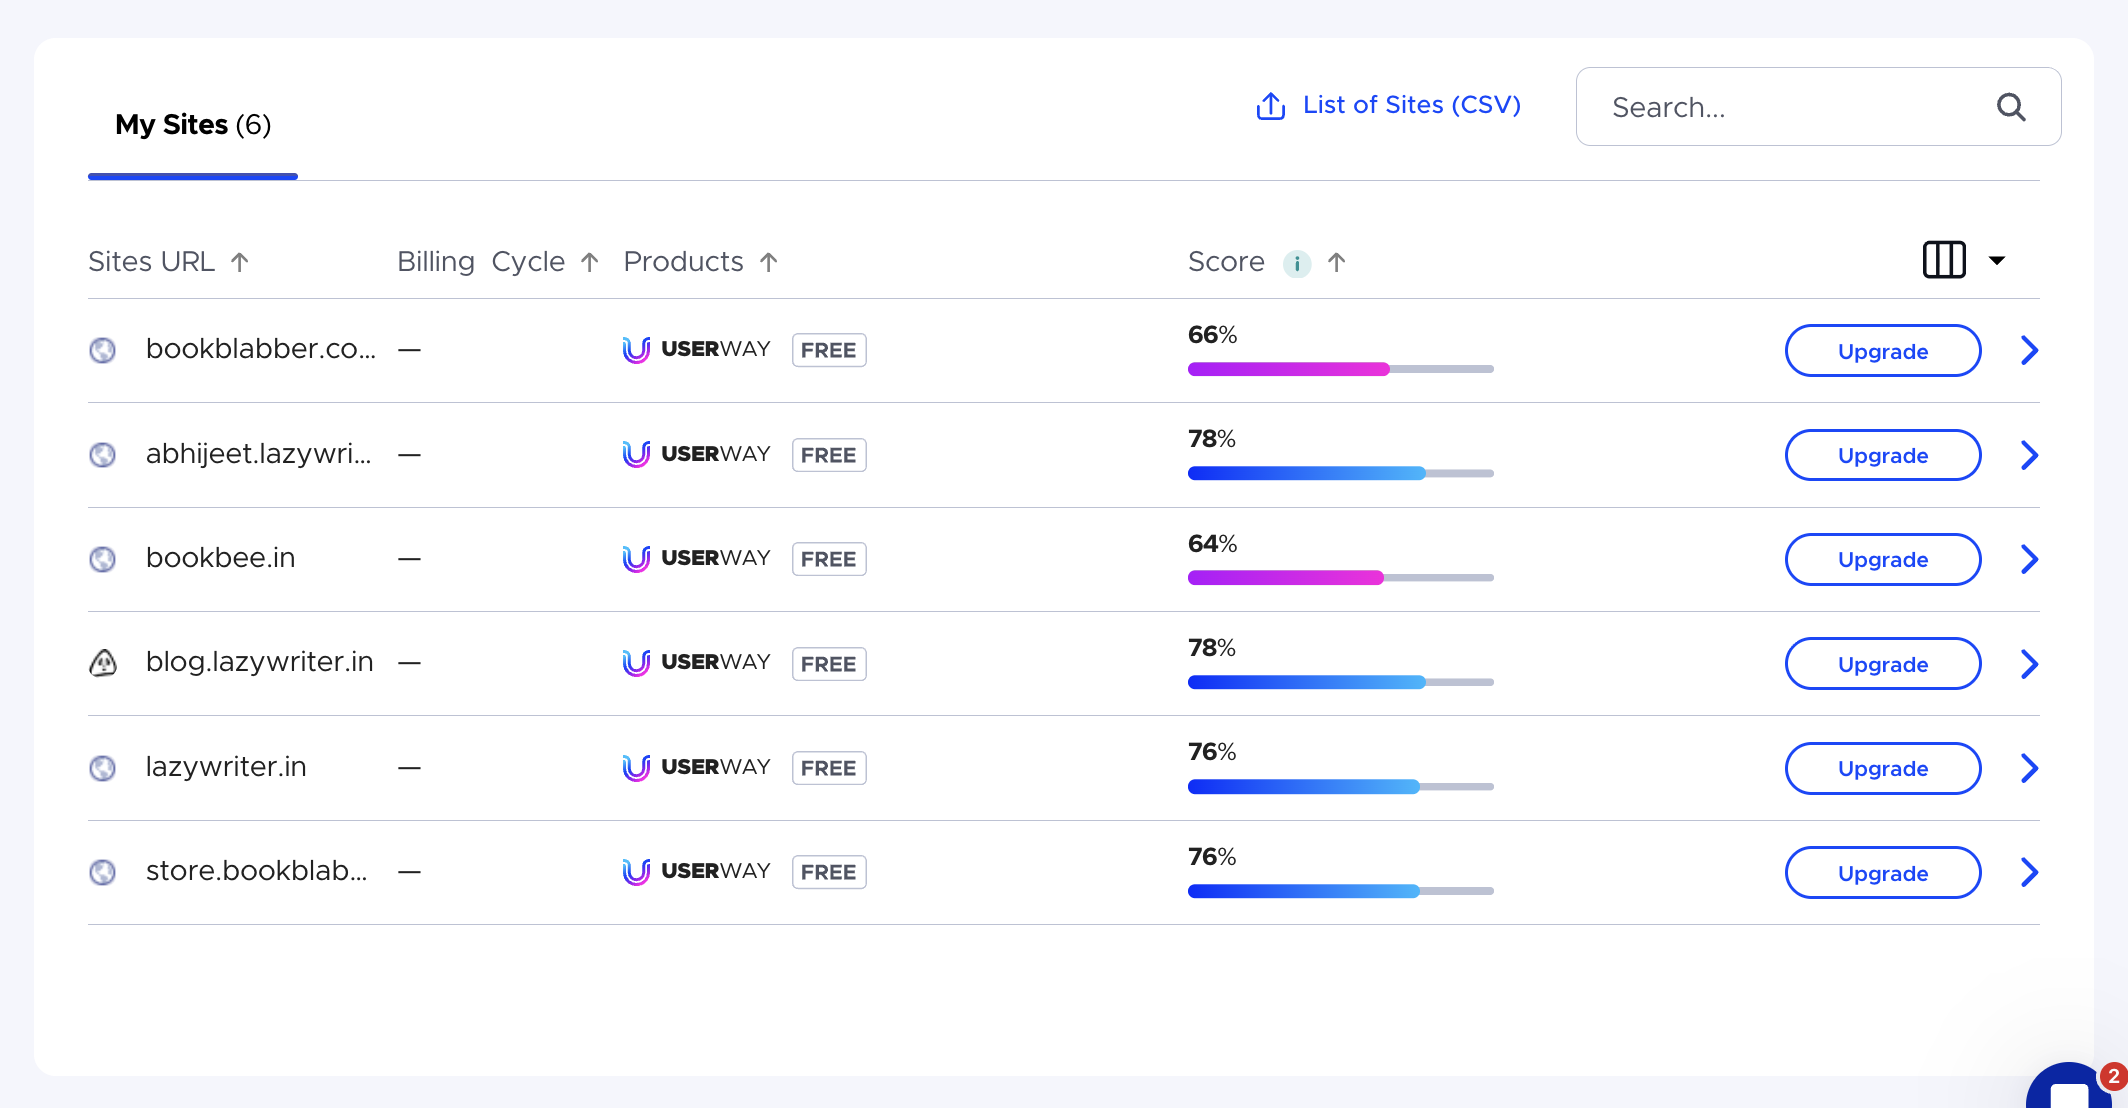Click the globe icon beside bookblabber.co...
The width and height of the screenshot is (2128, 1108).
coord(103,350)
